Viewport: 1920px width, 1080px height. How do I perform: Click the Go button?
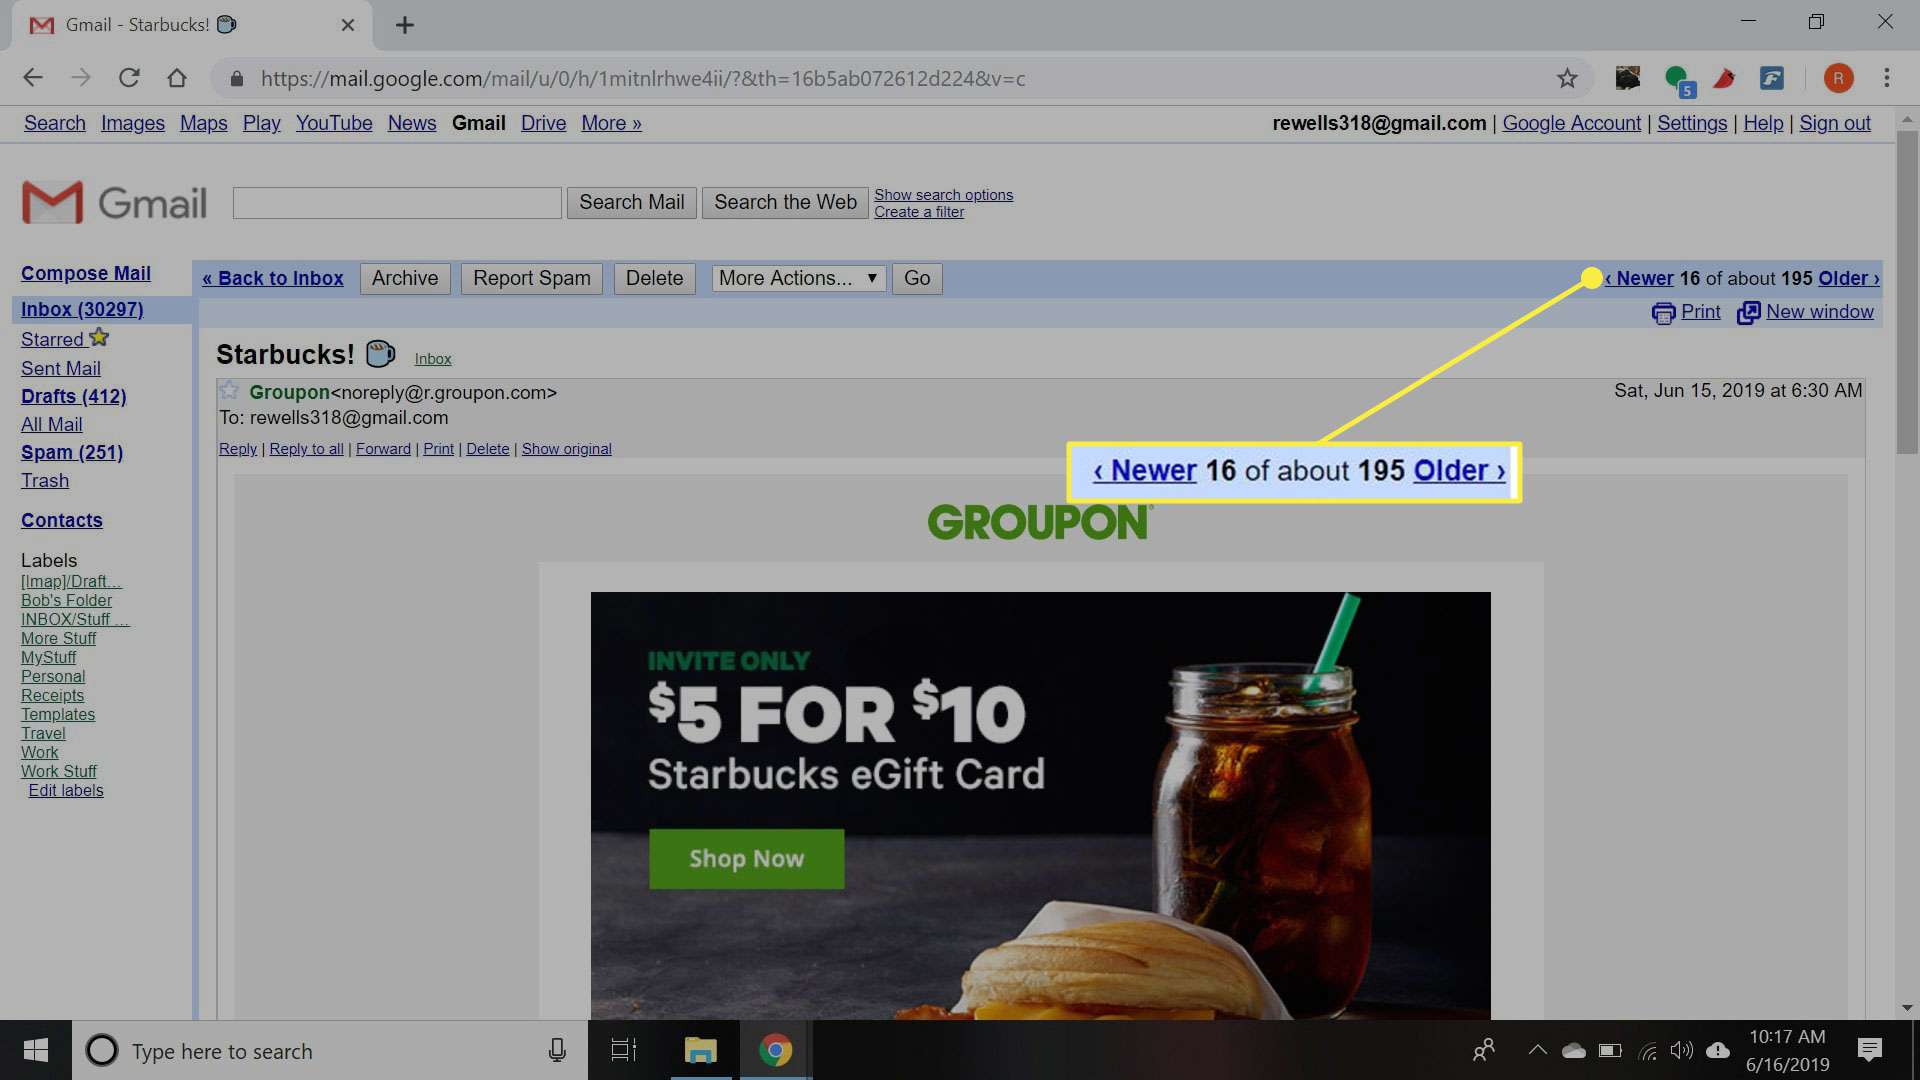pos(917,278)
